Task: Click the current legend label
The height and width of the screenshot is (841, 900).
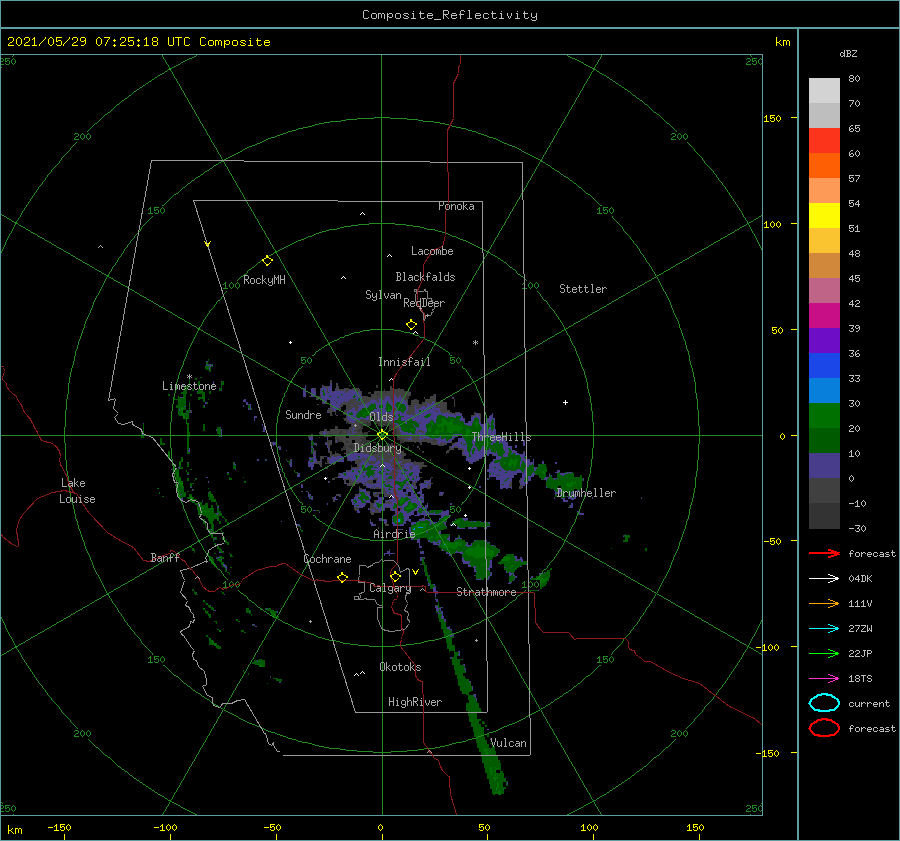Action: point(869,704)
